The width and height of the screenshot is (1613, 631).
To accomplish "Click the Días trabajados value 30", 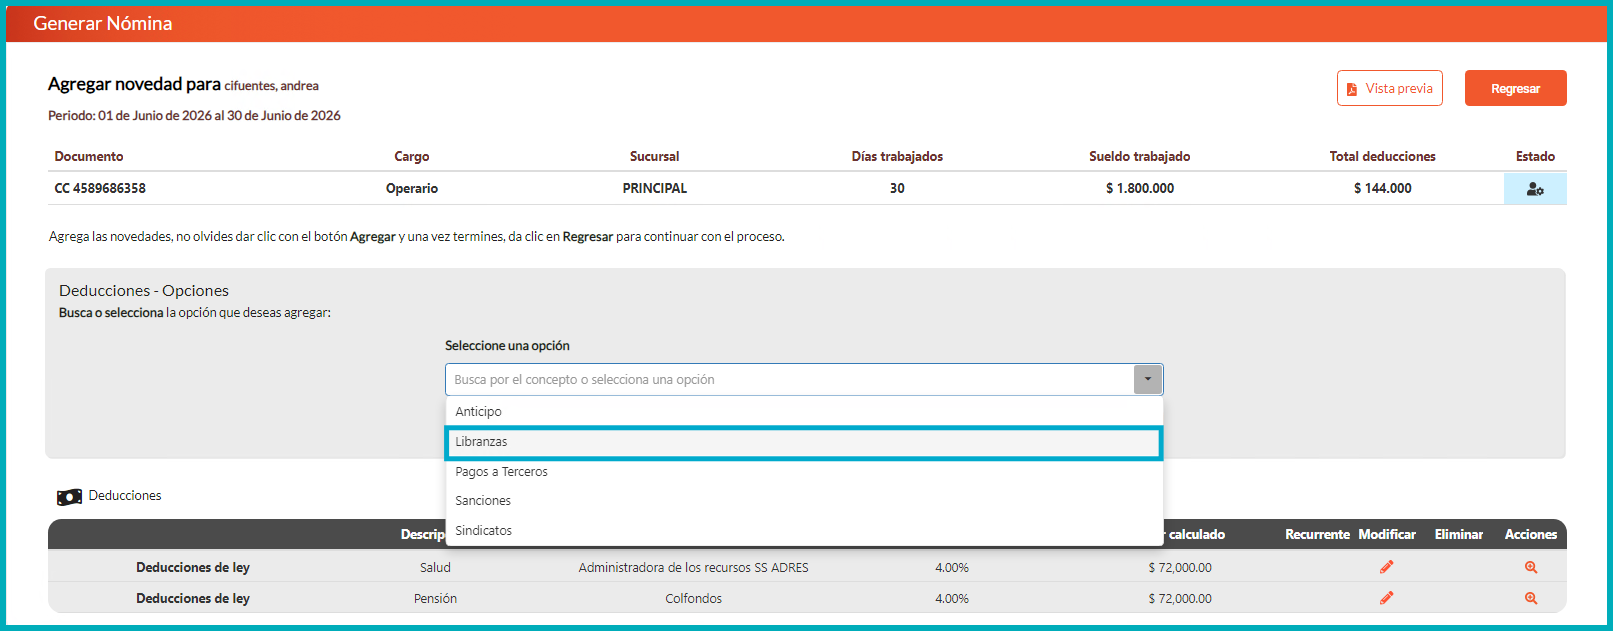I will pyautogui.click(x=897, y=188).
